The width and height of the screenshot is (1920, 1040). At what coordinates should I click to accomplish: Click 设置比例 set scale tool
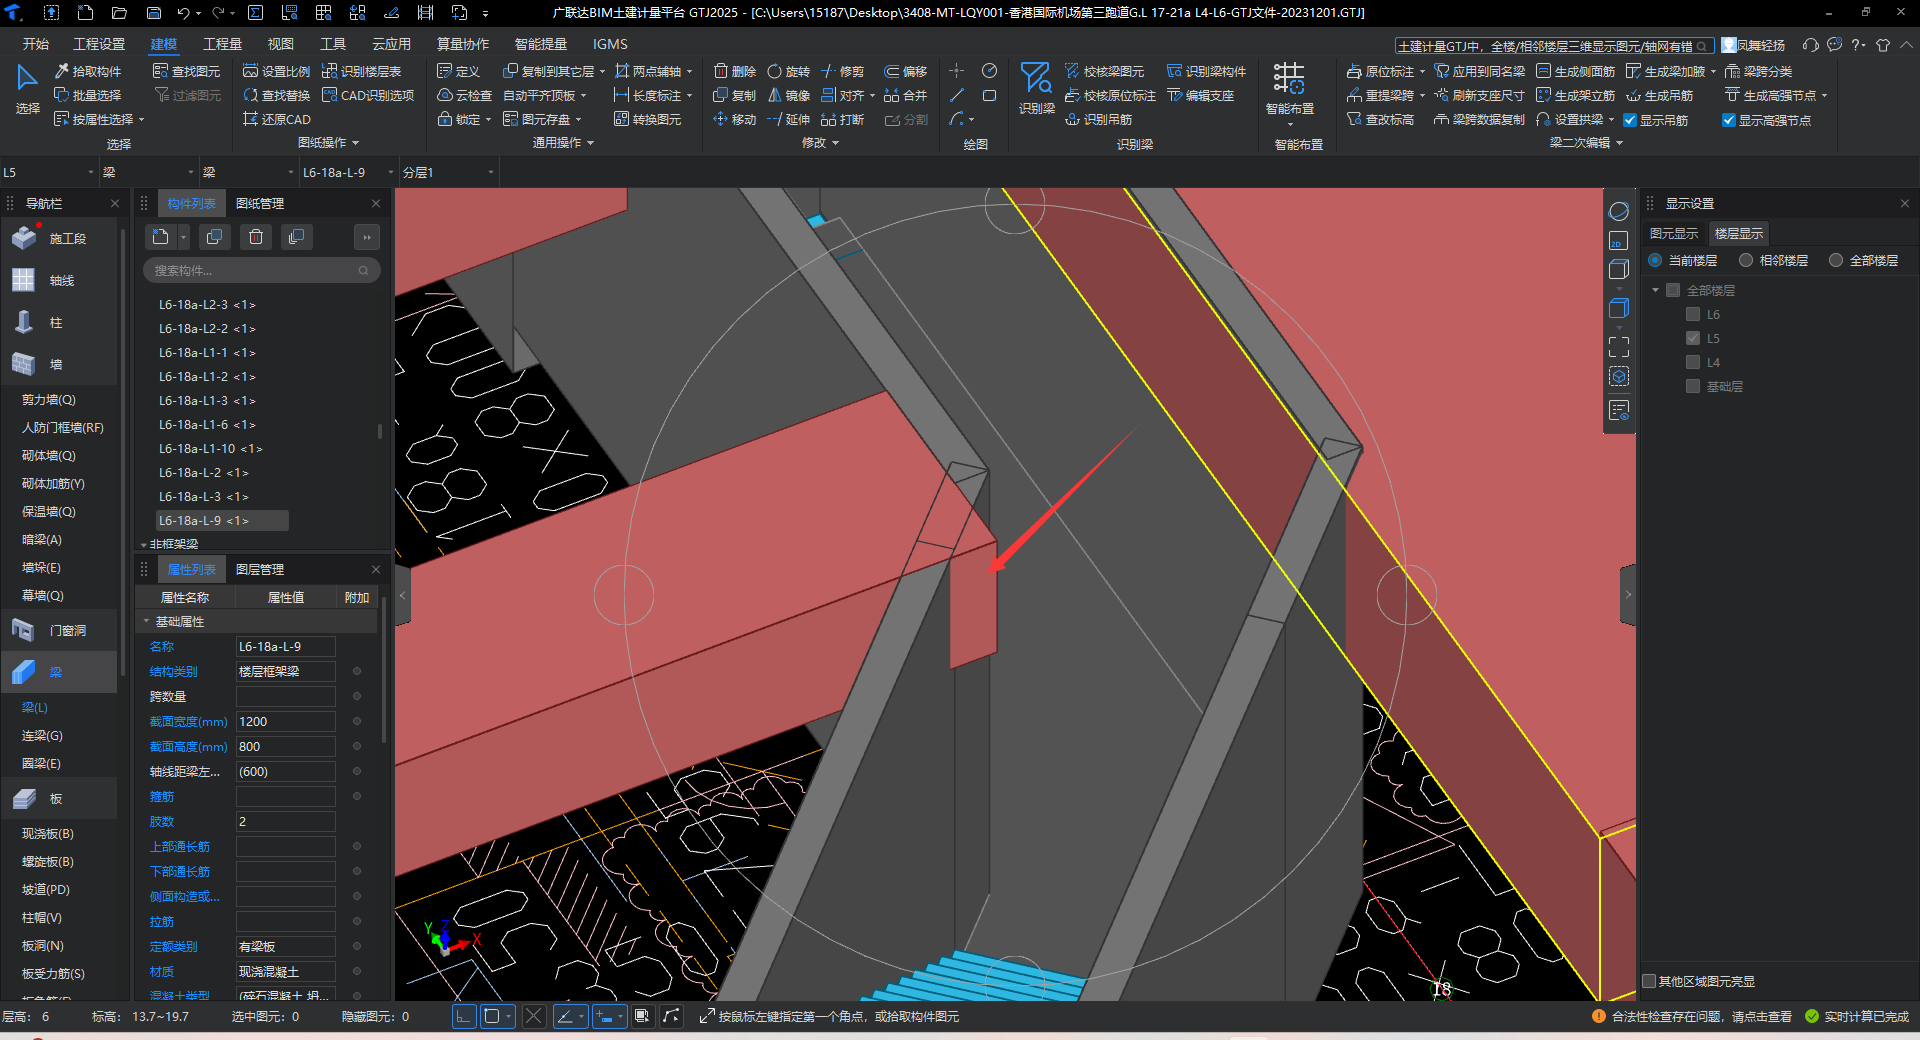click(277, 71)
